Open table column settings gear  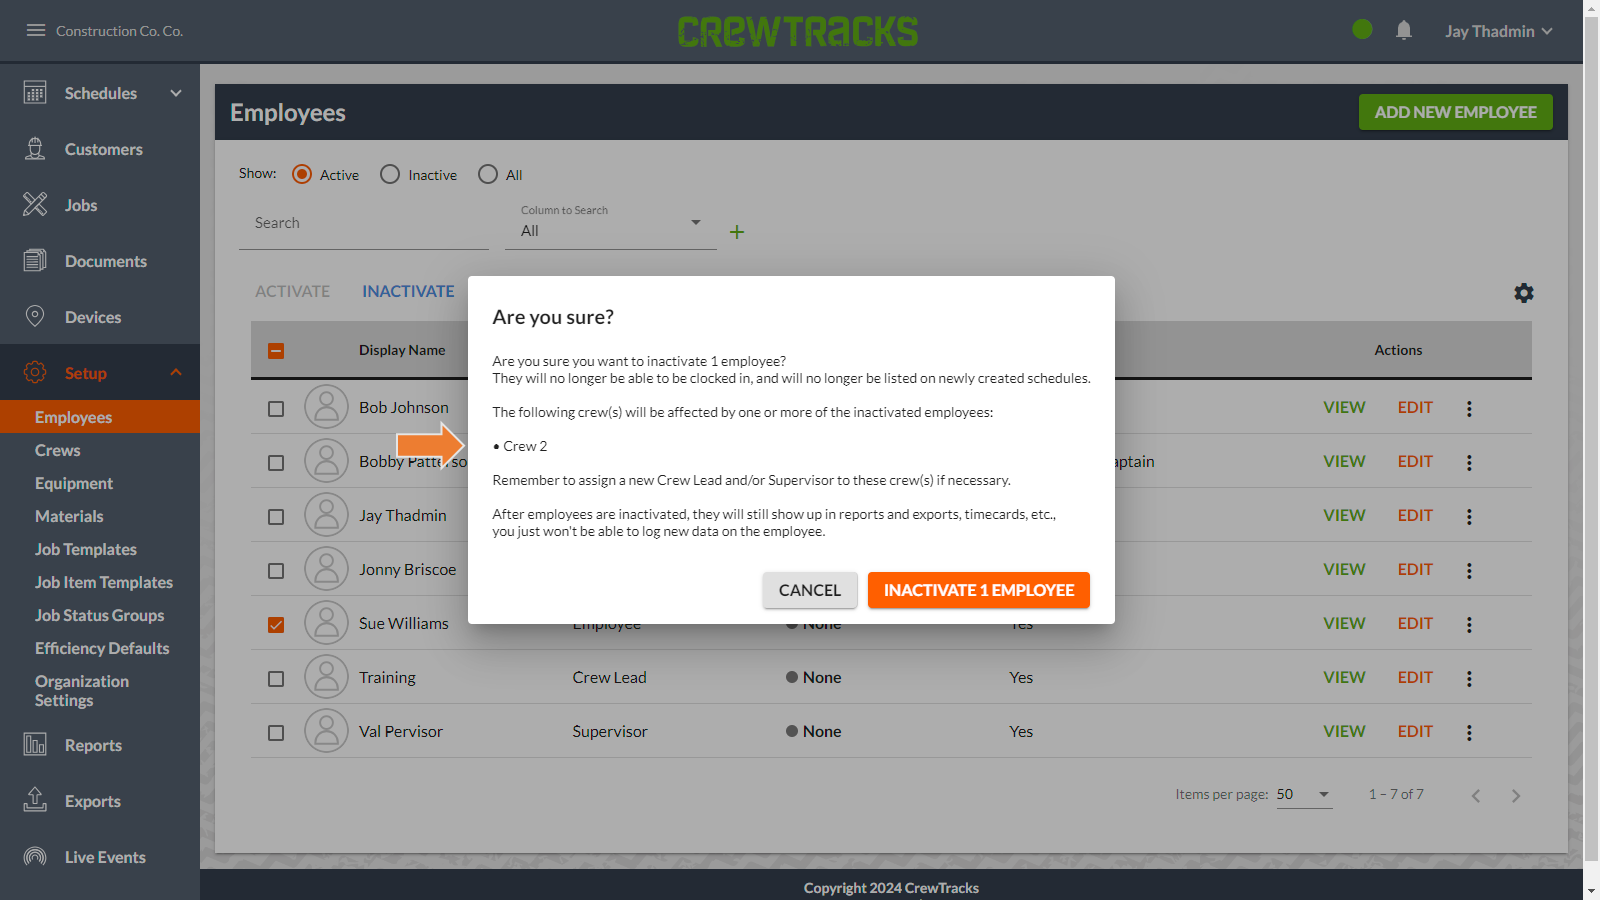(1524, 293)
